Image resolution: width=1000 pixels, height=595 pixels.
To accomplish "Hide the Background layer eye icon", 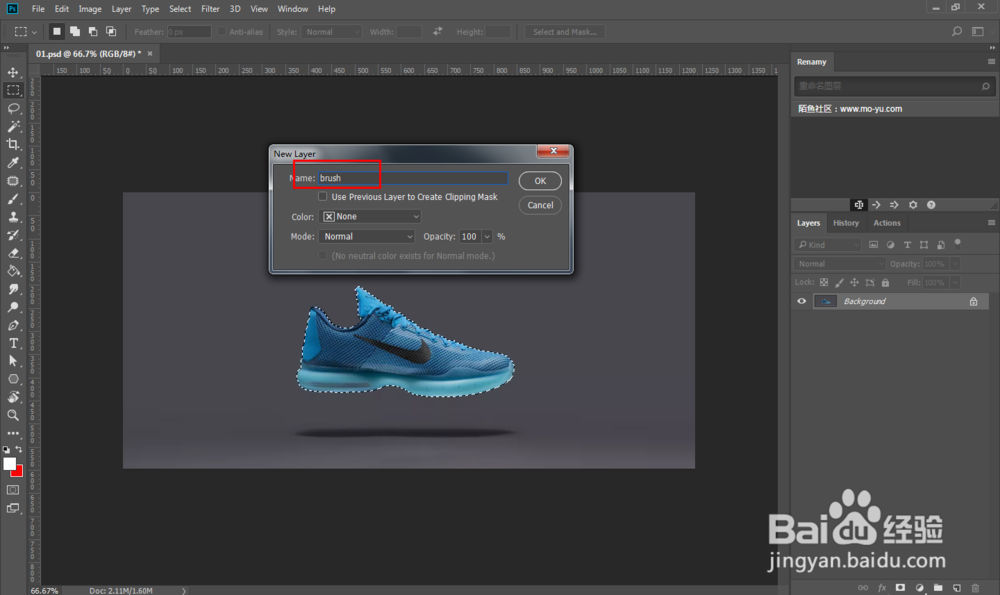I will [x=802, y=301].
